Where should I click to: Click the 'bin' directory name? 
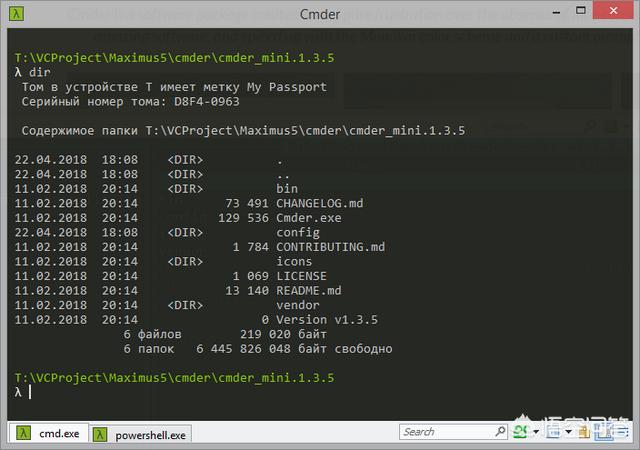287,188
